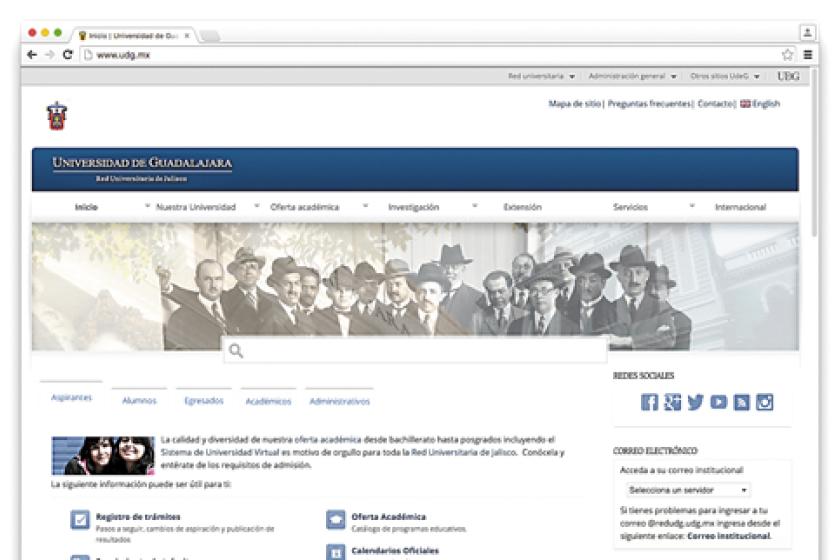
Task: Click the Calendarios Oficiales calendar icon
Action: [x=335, y=552]
